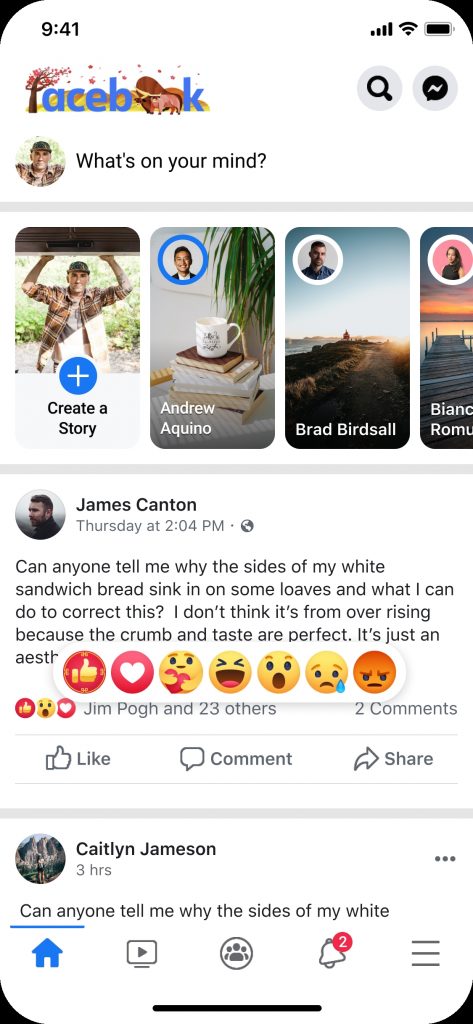Open the hamburger menu tab
Image resolution: width=473 pixels, height=1024 pixels.
[425, 954]
